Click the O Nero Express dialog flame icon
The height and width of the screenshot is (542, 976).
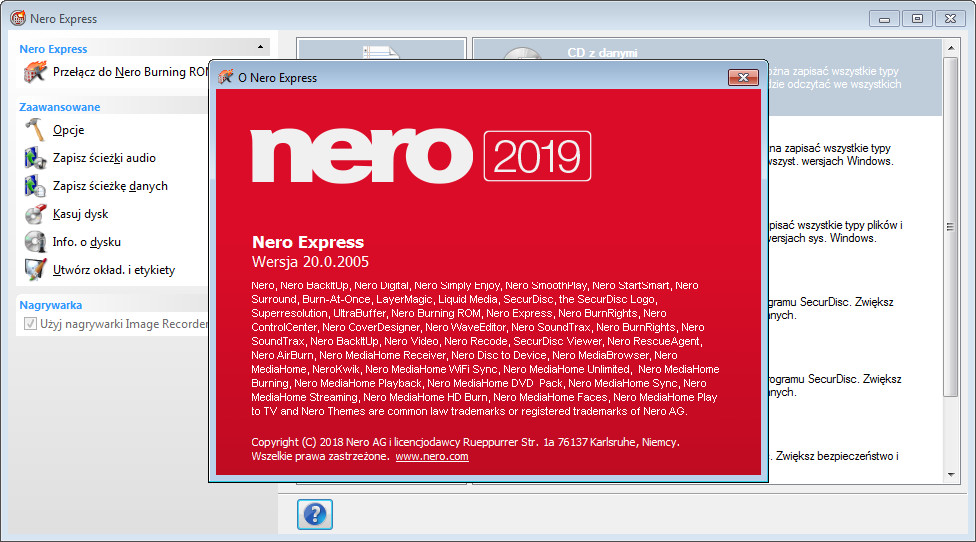(225, 77)
